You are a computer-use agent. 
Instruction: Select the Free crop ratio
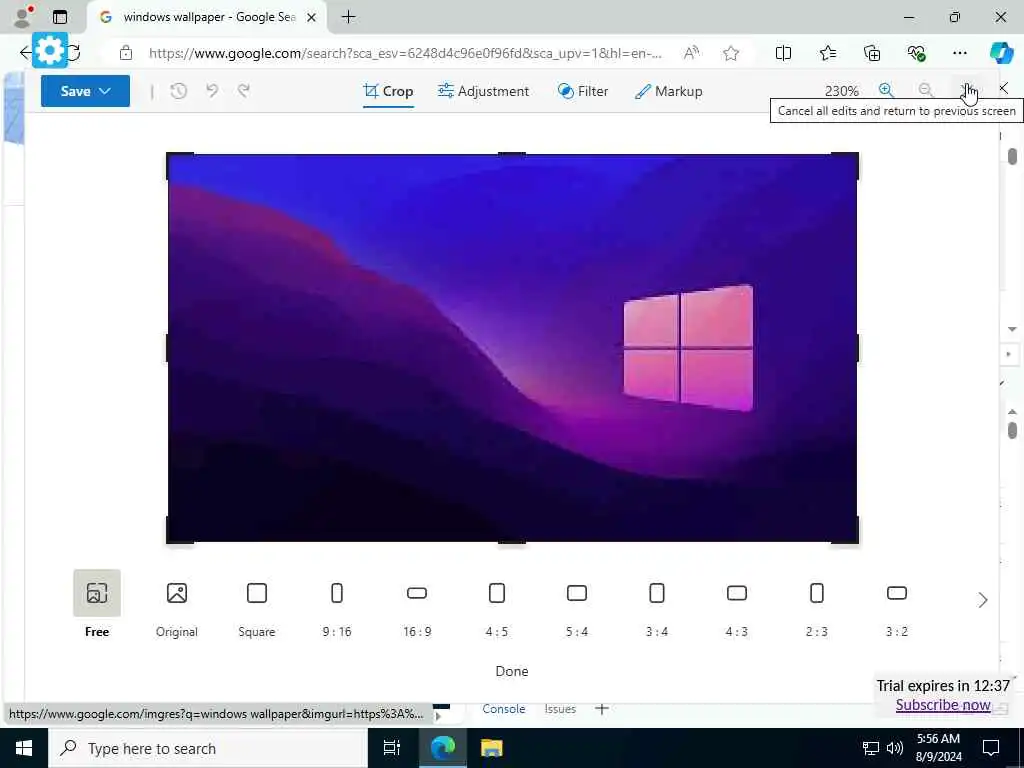(97, 603)
